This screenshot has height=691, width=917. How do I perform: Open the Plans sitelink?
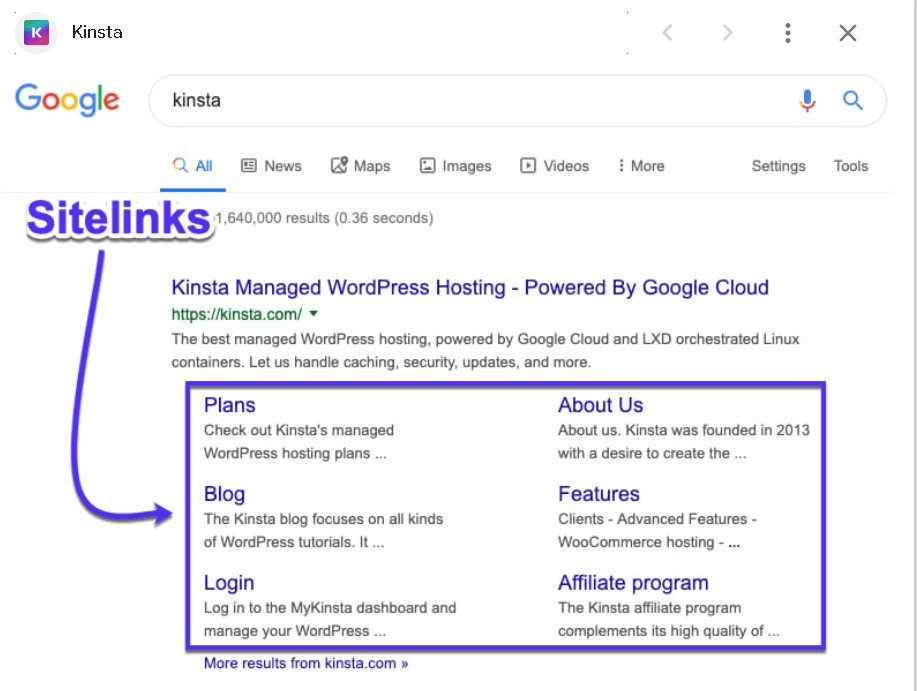(x=229, y=405)
